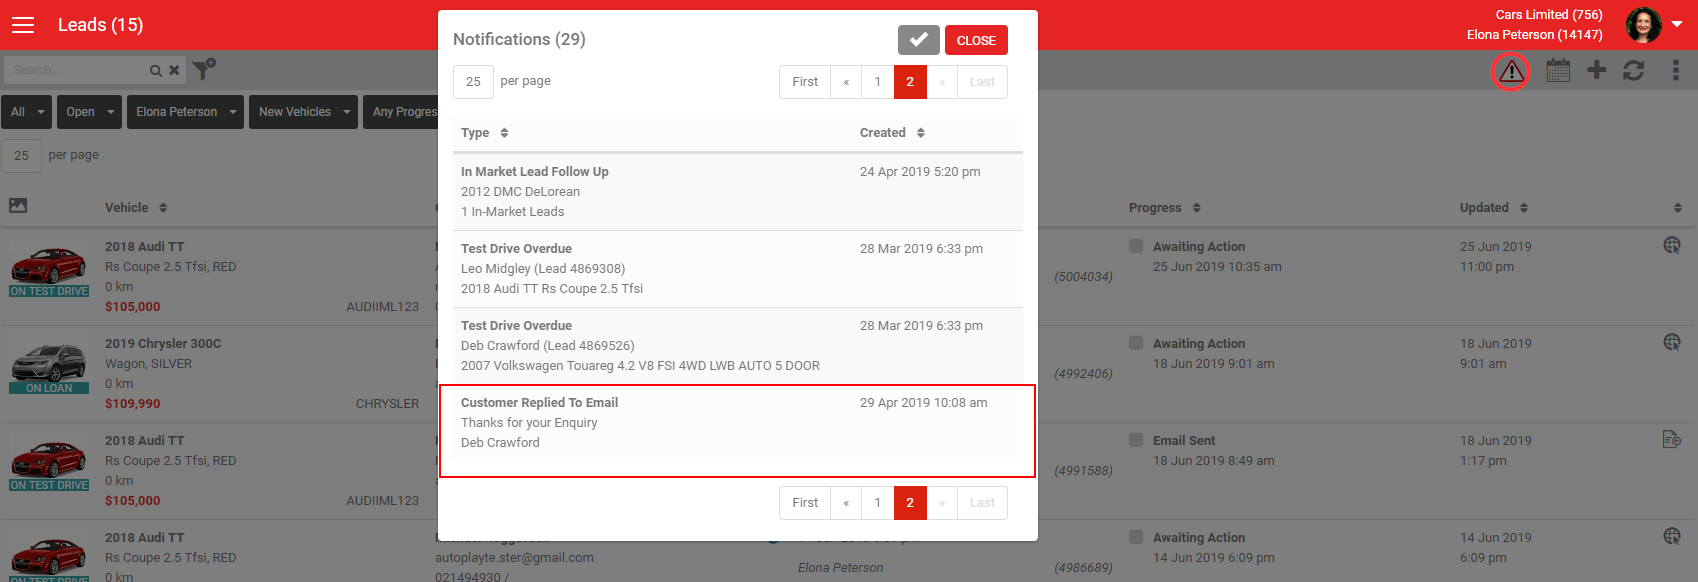This screenshot has height=582, width=1698.
Task: Click the leads search input field
Action: click(75, 70)
